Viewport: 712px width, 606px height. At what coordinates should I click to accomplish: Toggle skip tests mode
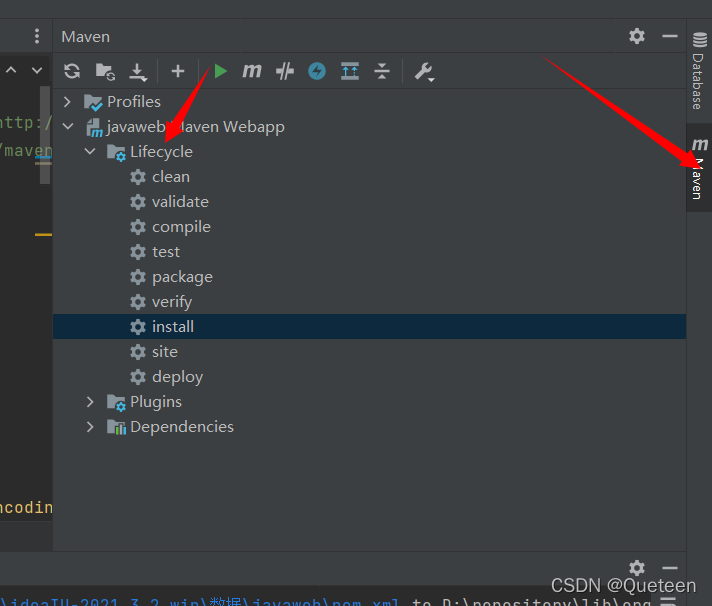[285, 71]
